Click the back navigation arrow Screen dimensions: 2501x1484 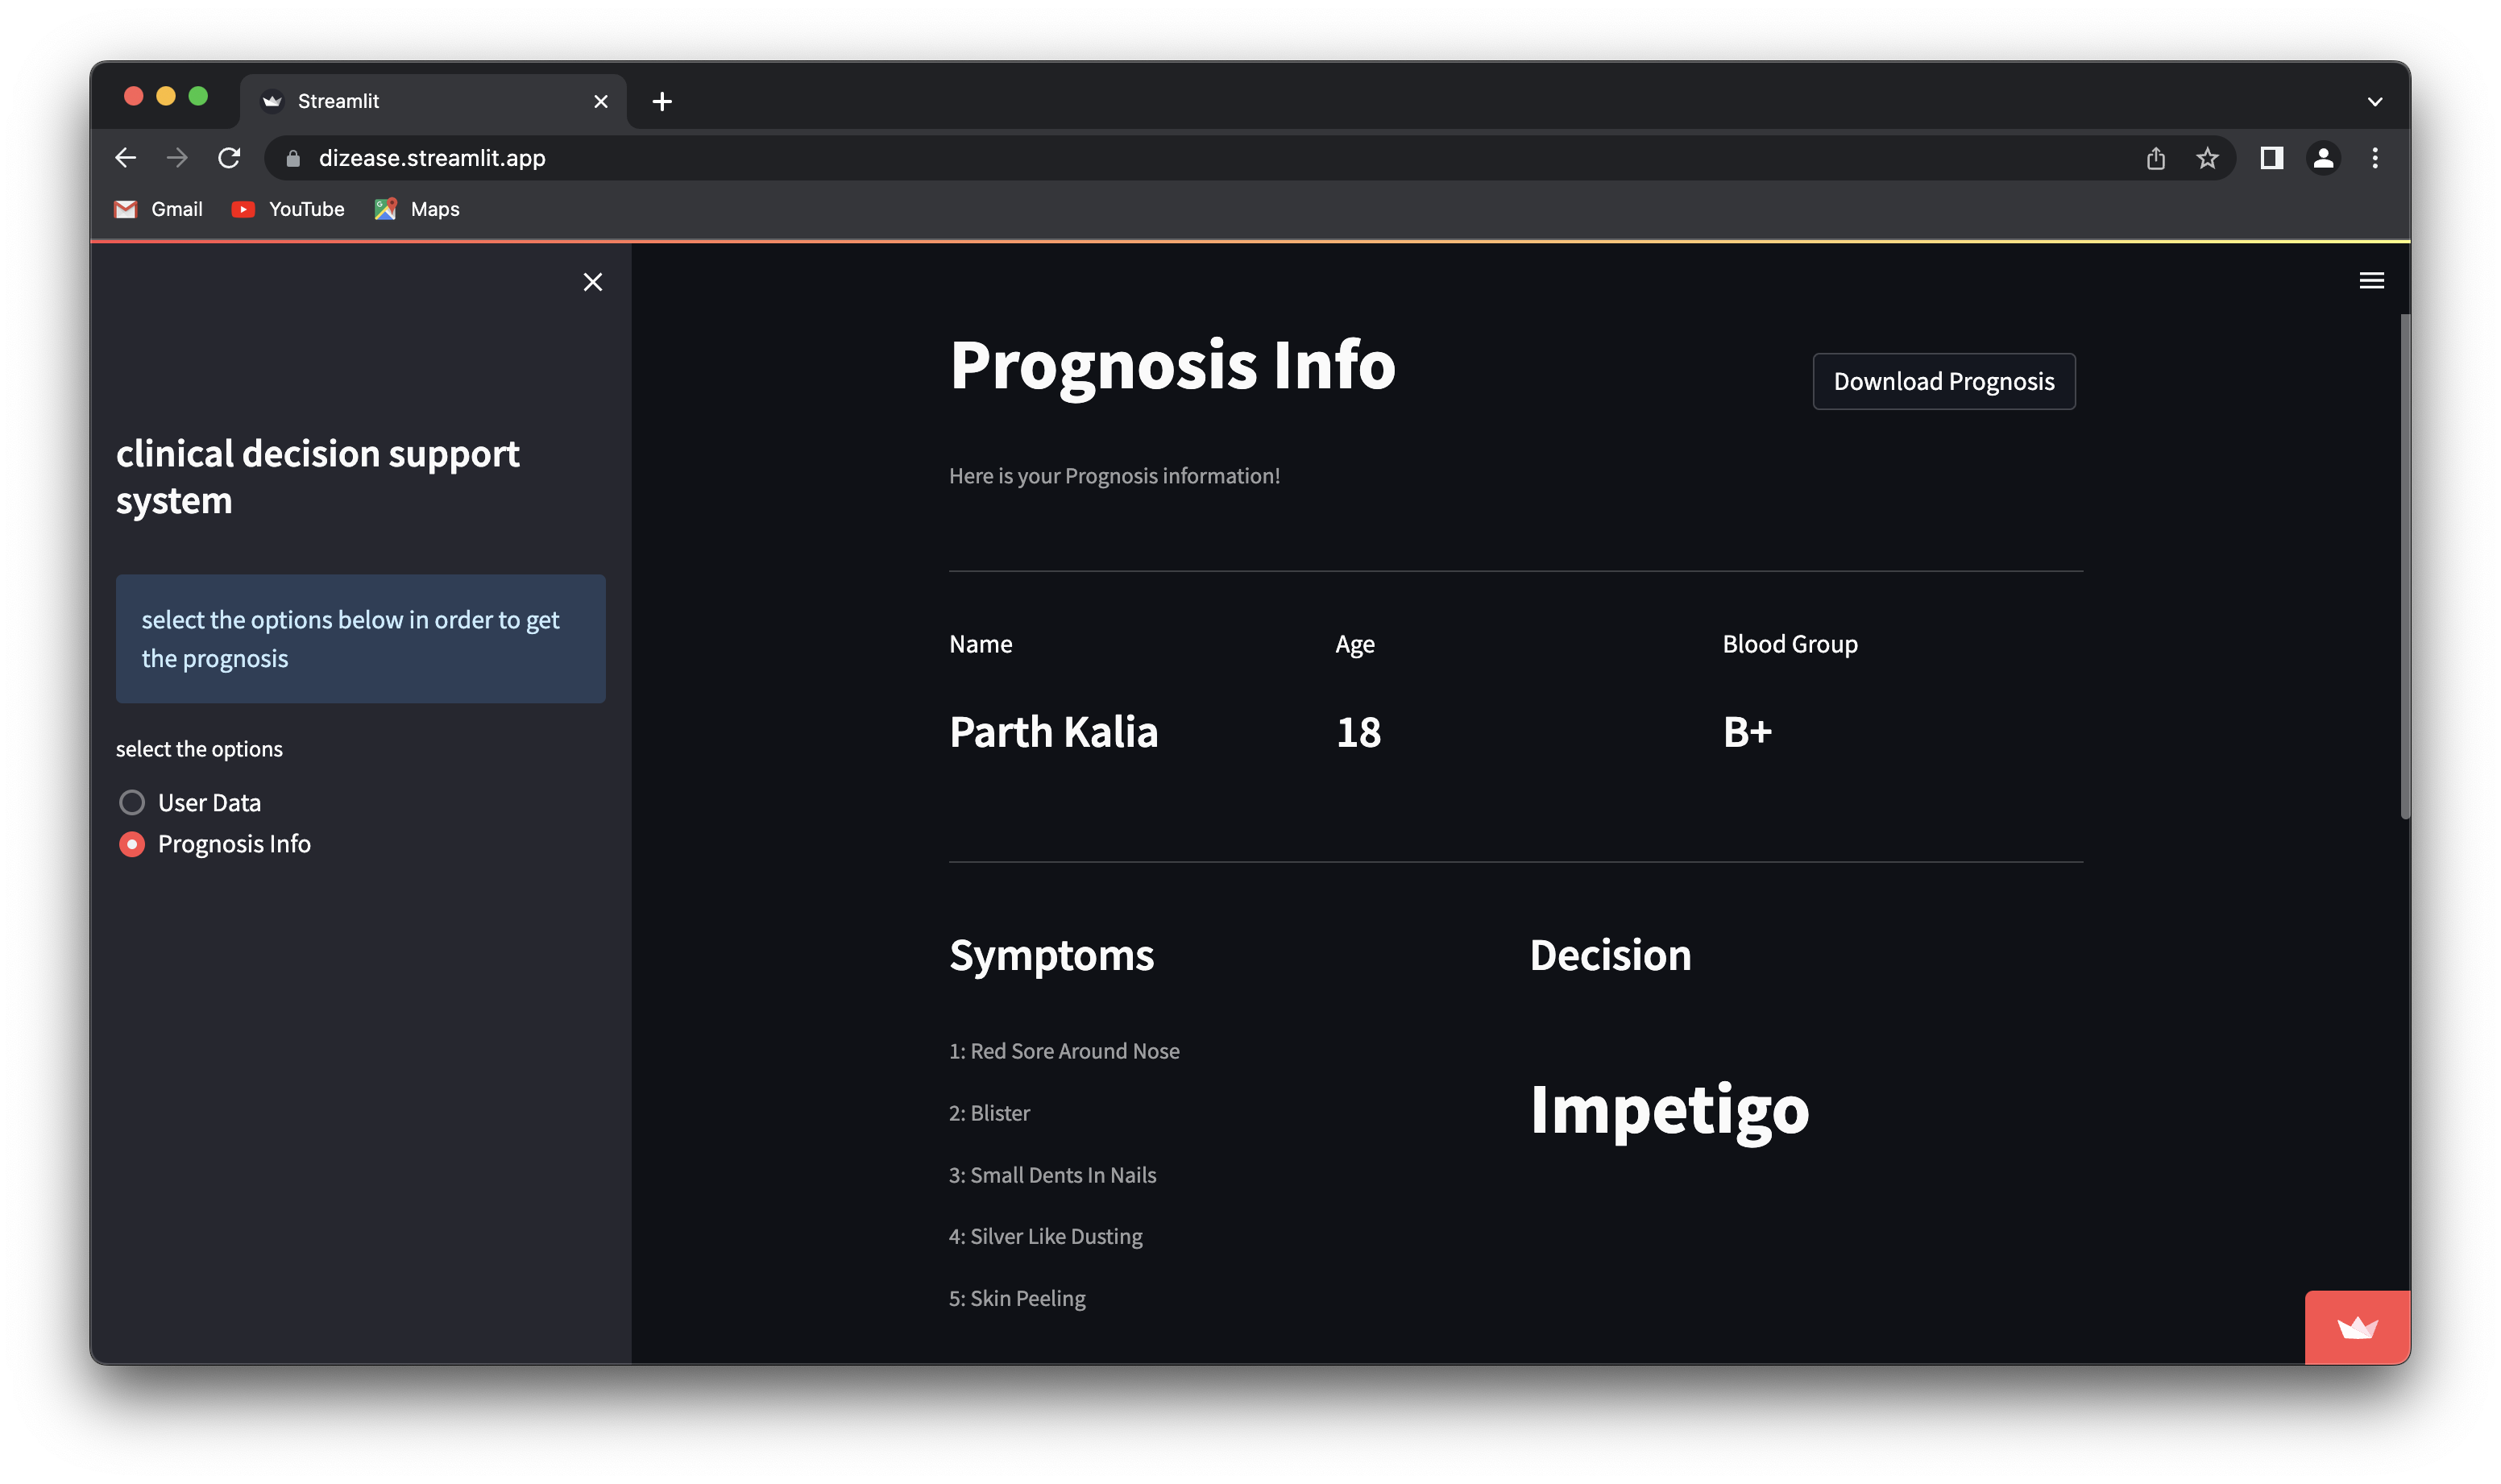pos(125,157)
